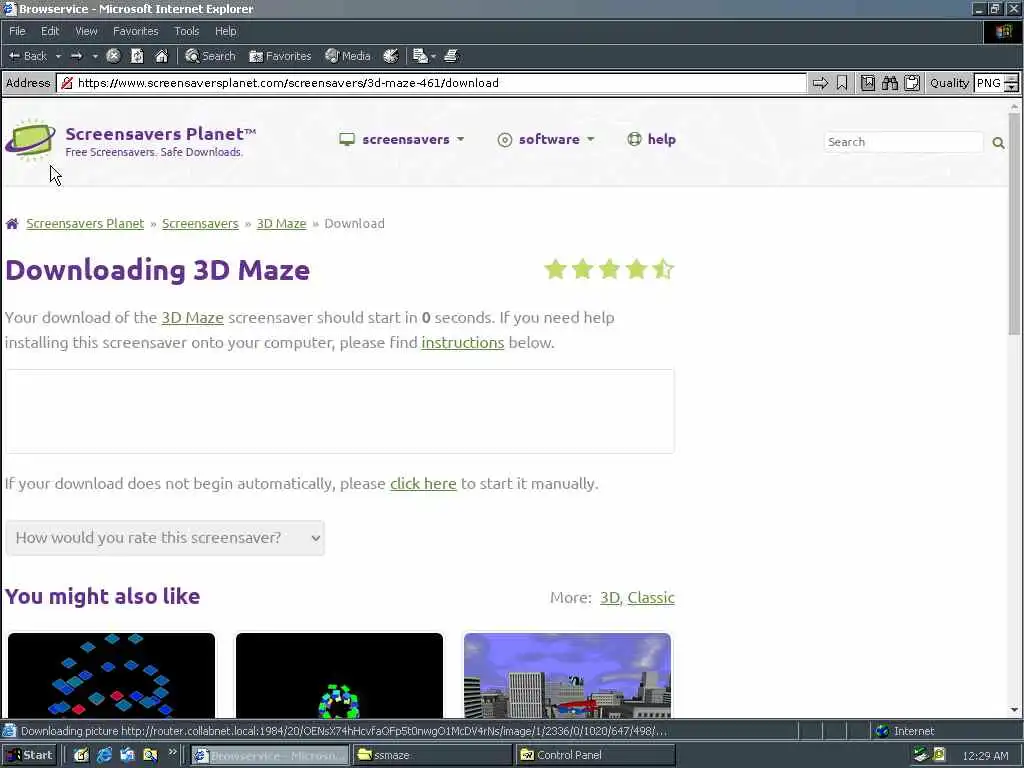Viewport: 1024px width, 768px height.
Task: Click the address bar URL field
Action: pyautogui.click(x=431, y=83)
